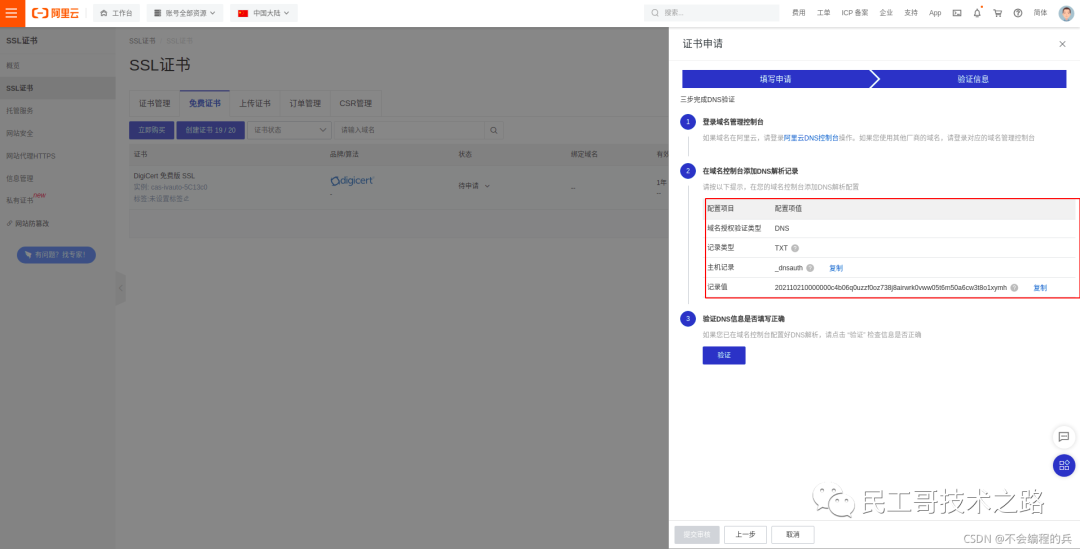Viewport: 1080px width, 549px height.
Task: Expand the 证书状态 filter dropdown
Action: [x=290, y=130]
